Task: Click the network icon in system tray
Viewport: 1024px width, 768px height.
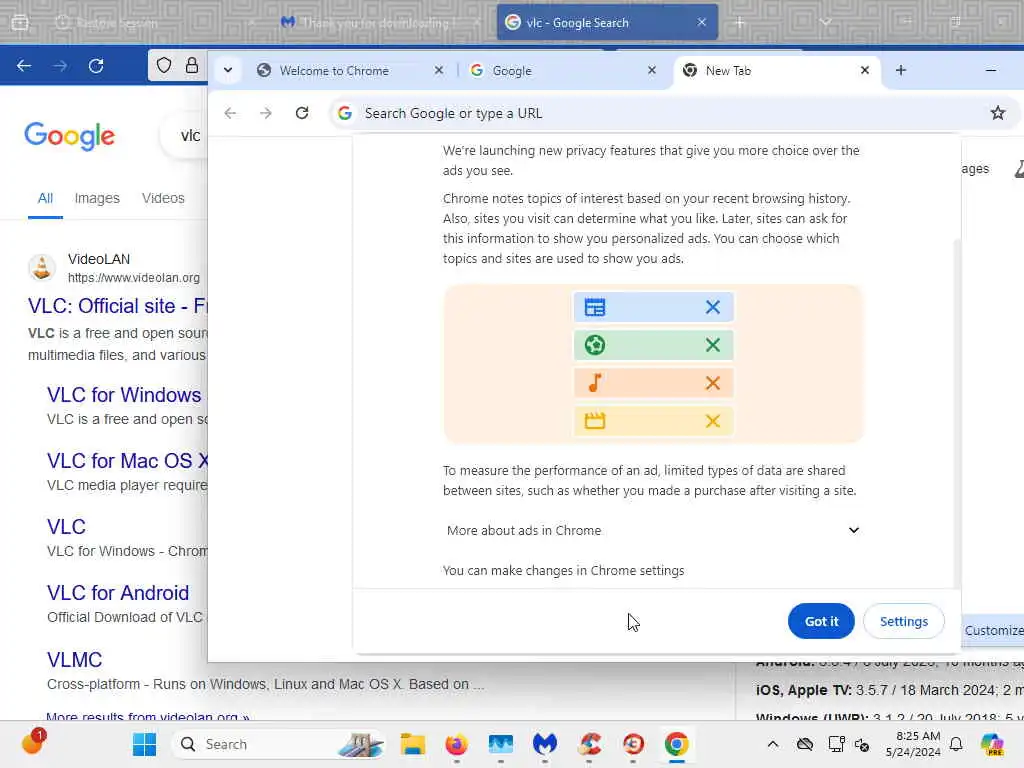Action: tap(836, 744)
